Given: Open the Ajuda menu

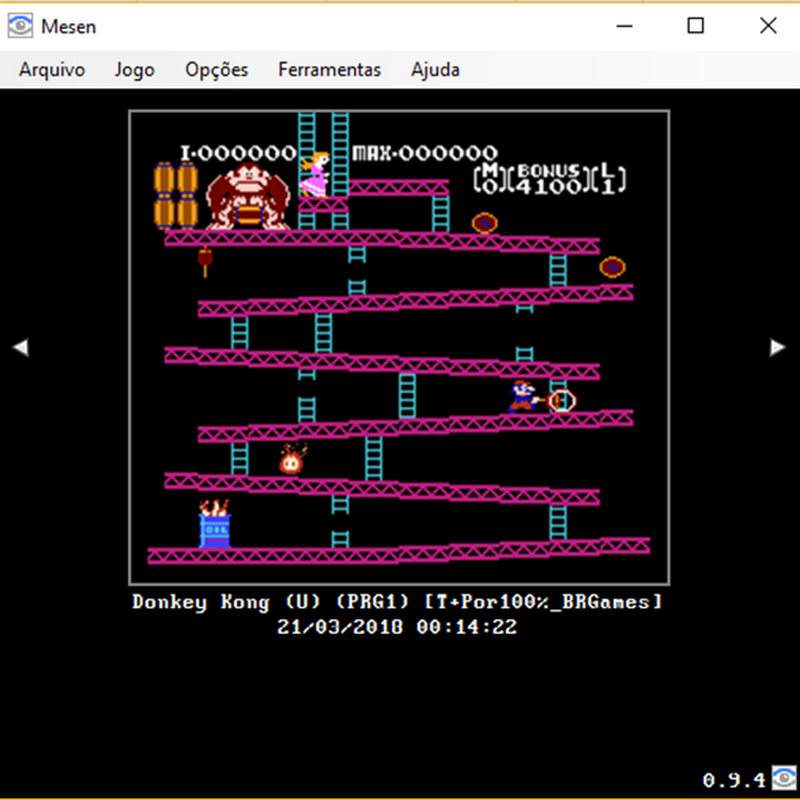Looking at the screenshot, I should (435, 69).
